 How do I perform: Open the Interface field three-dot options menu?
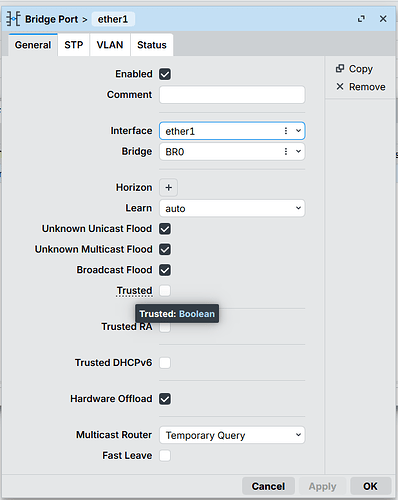pyautogui.click(x=286, y=131)
